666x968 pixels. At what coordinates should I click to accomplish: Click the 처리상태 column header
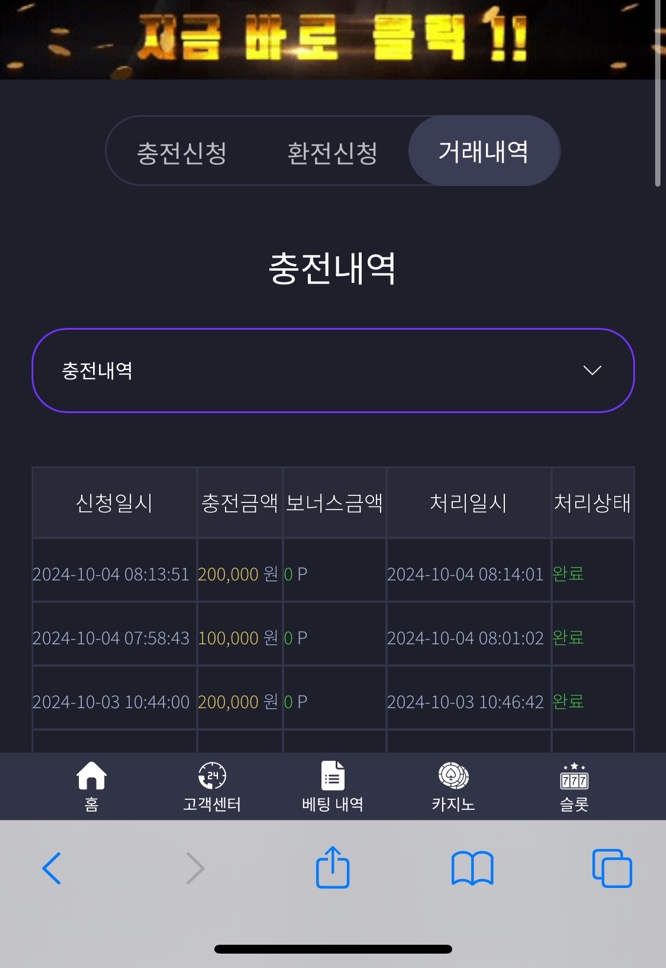[593, 503]
